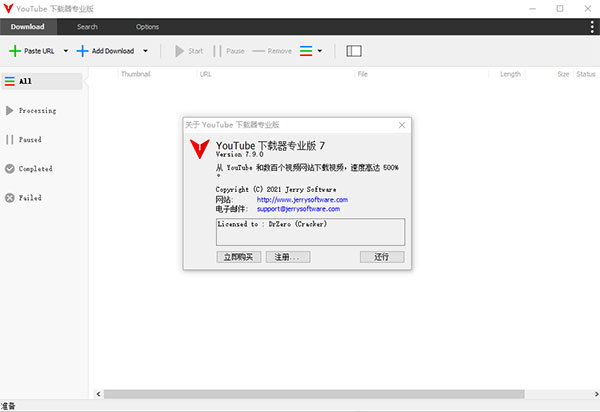The height and width of the screenshot is (412, 600).
Task: Open the three-dot menu at top right
Action: point(592,27)
